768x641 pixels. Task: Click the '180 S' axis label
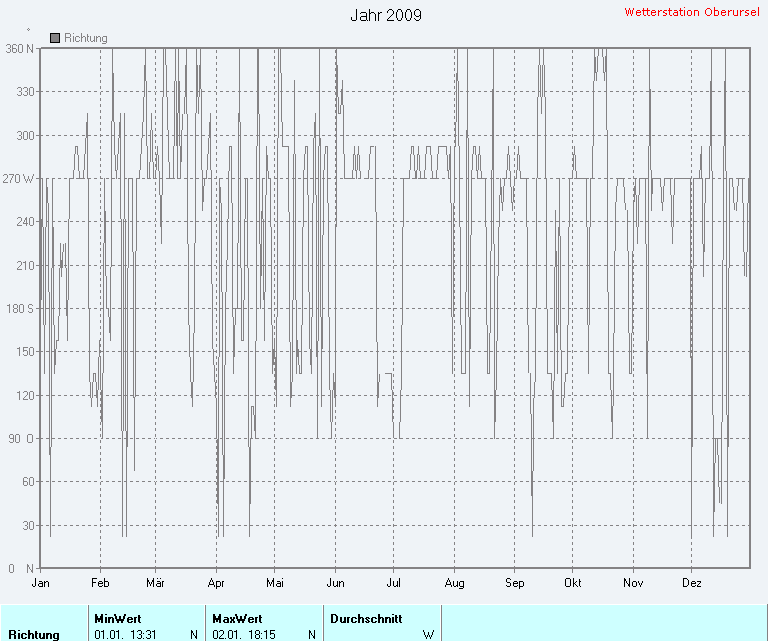20,309
